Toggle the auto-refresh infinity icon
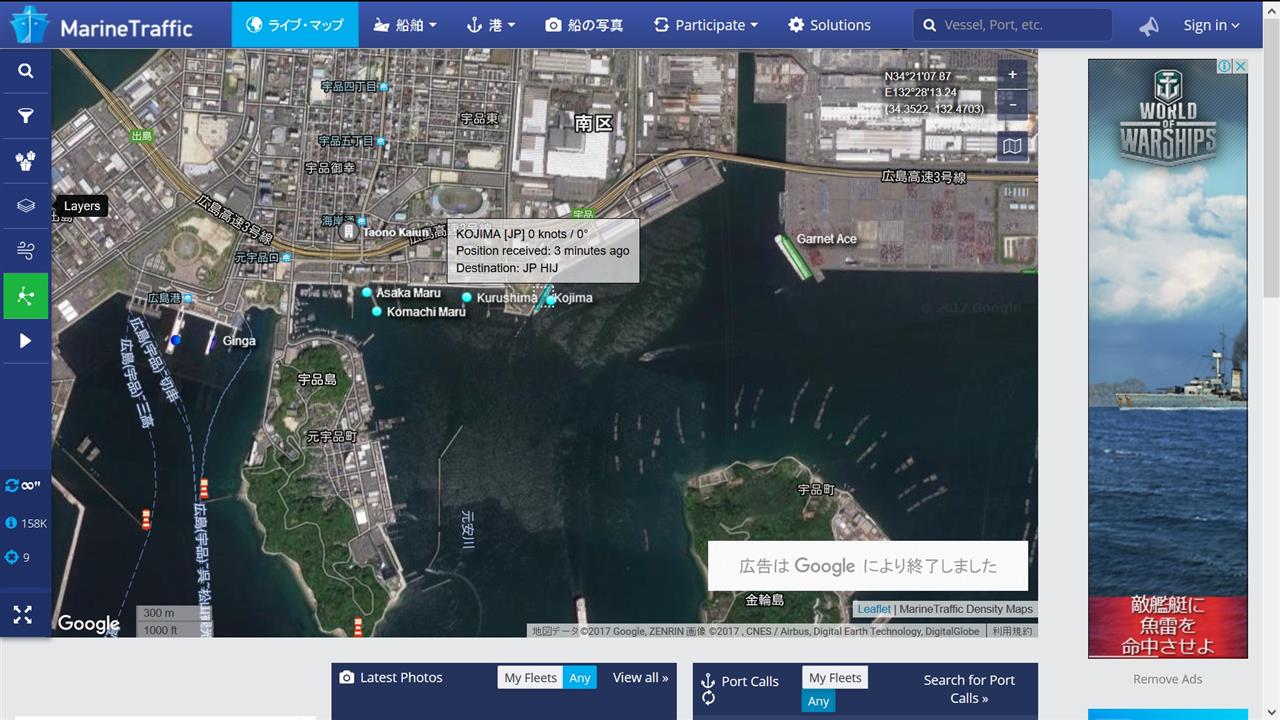1280x720 pixels. [23, 485]
